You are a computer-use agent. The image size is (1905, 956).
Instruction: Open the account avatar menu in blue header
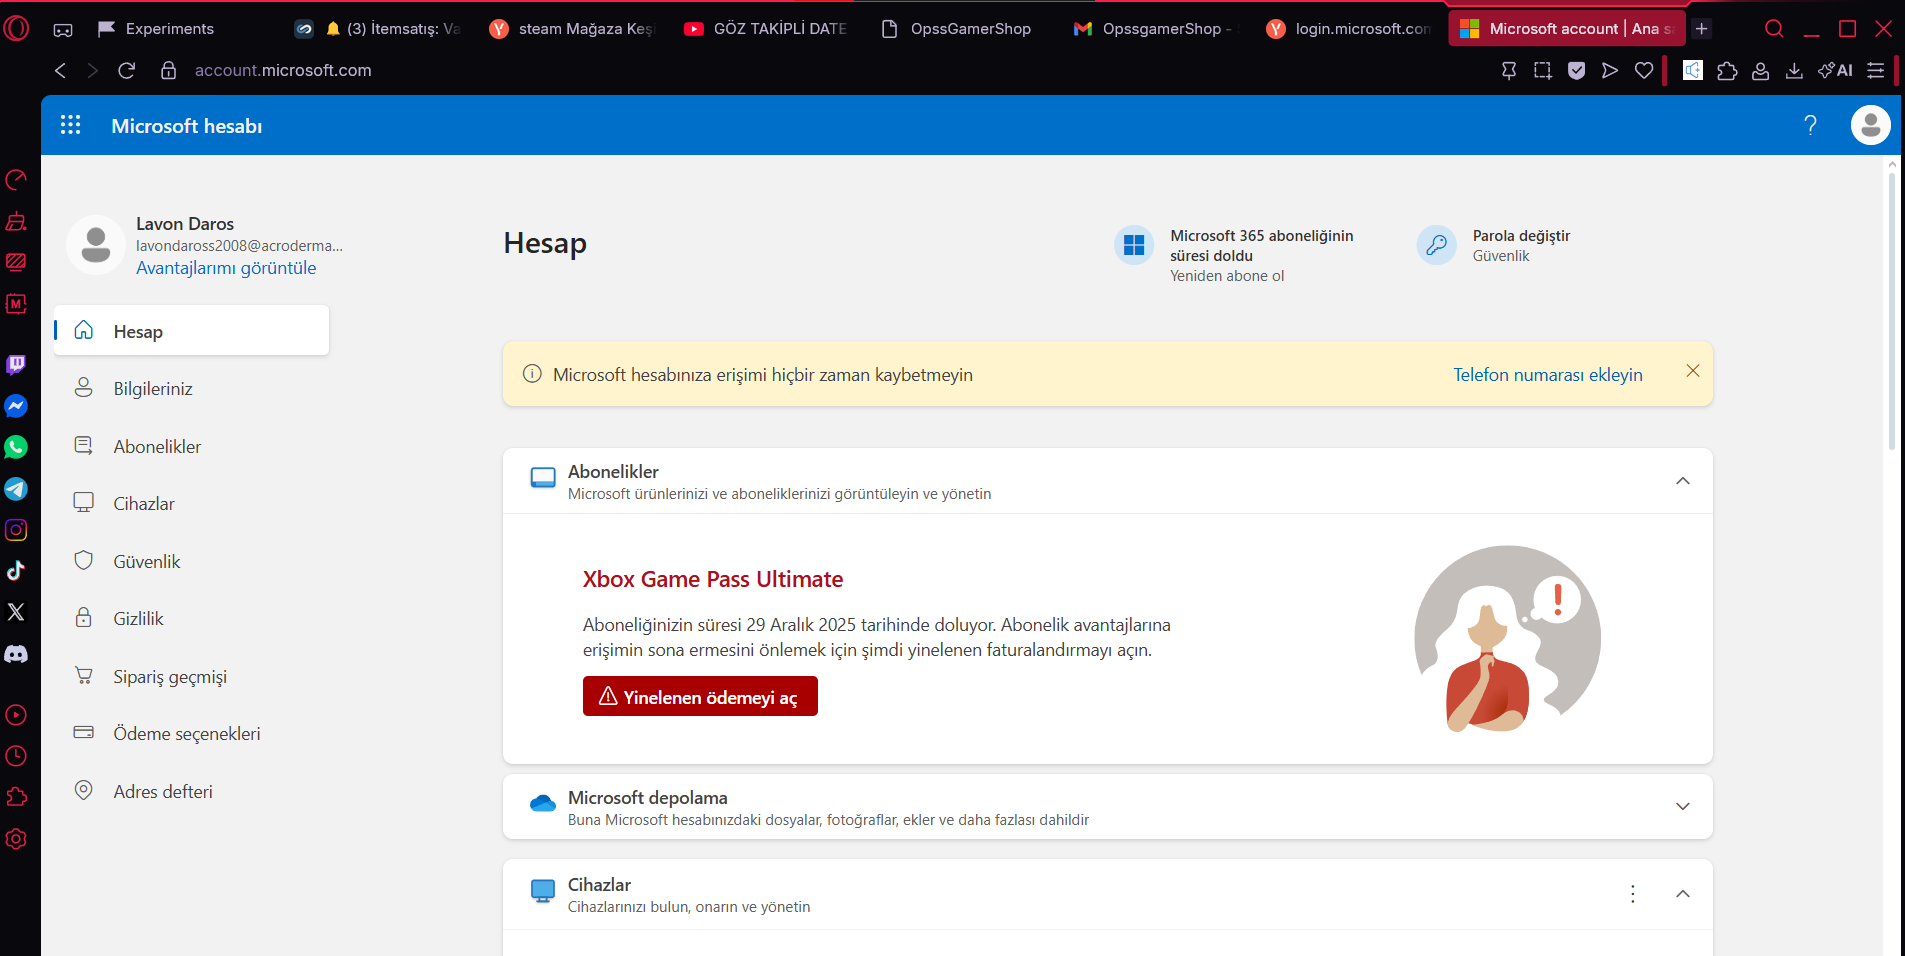(x=1870, y=125)
